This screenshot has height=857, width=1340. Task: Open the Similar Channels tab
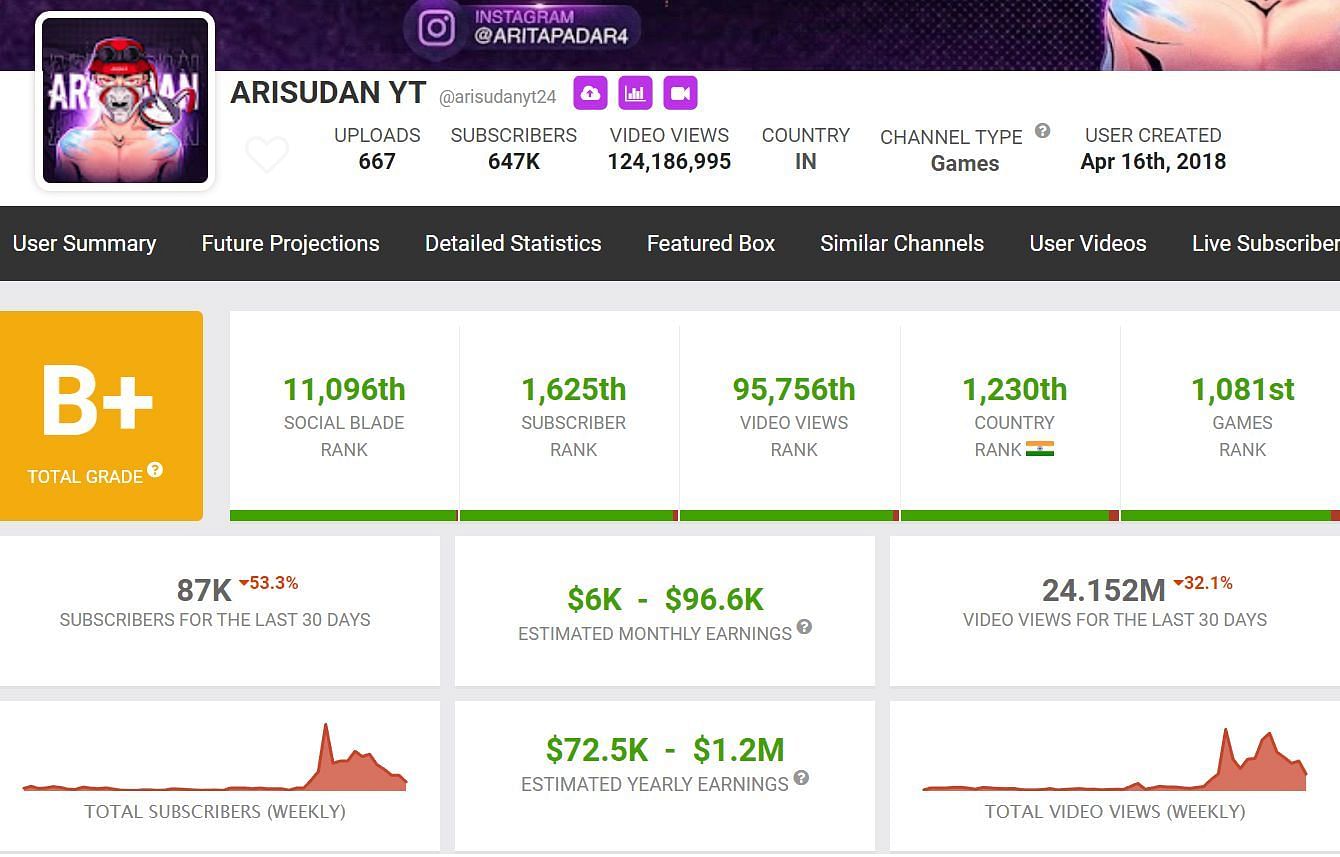point(902,243)
